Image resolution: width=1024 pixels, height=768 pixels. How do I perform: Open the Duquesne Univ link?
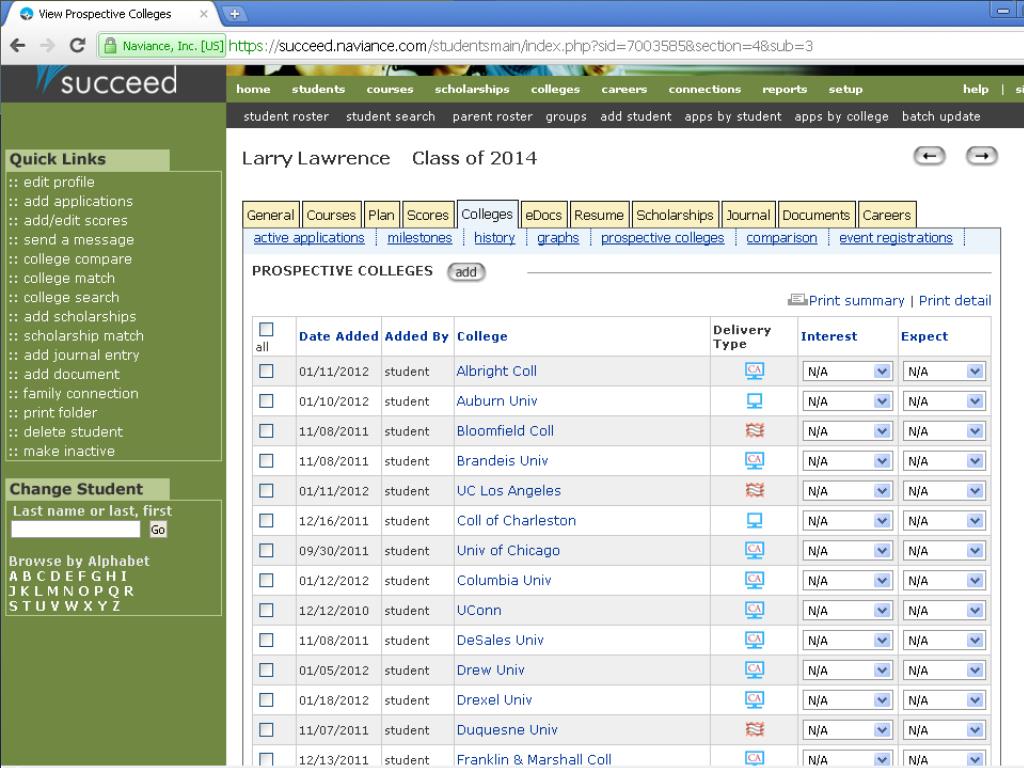point(507,729)
